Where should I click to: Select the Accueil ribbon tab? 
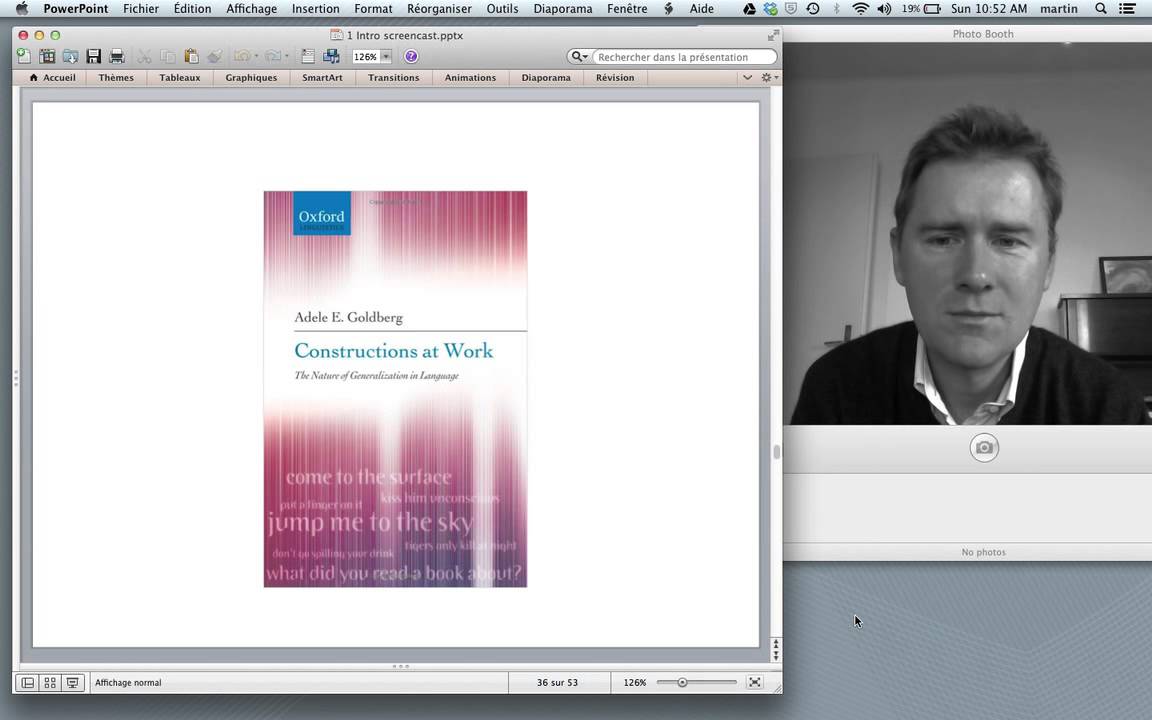tap(52, 77)
